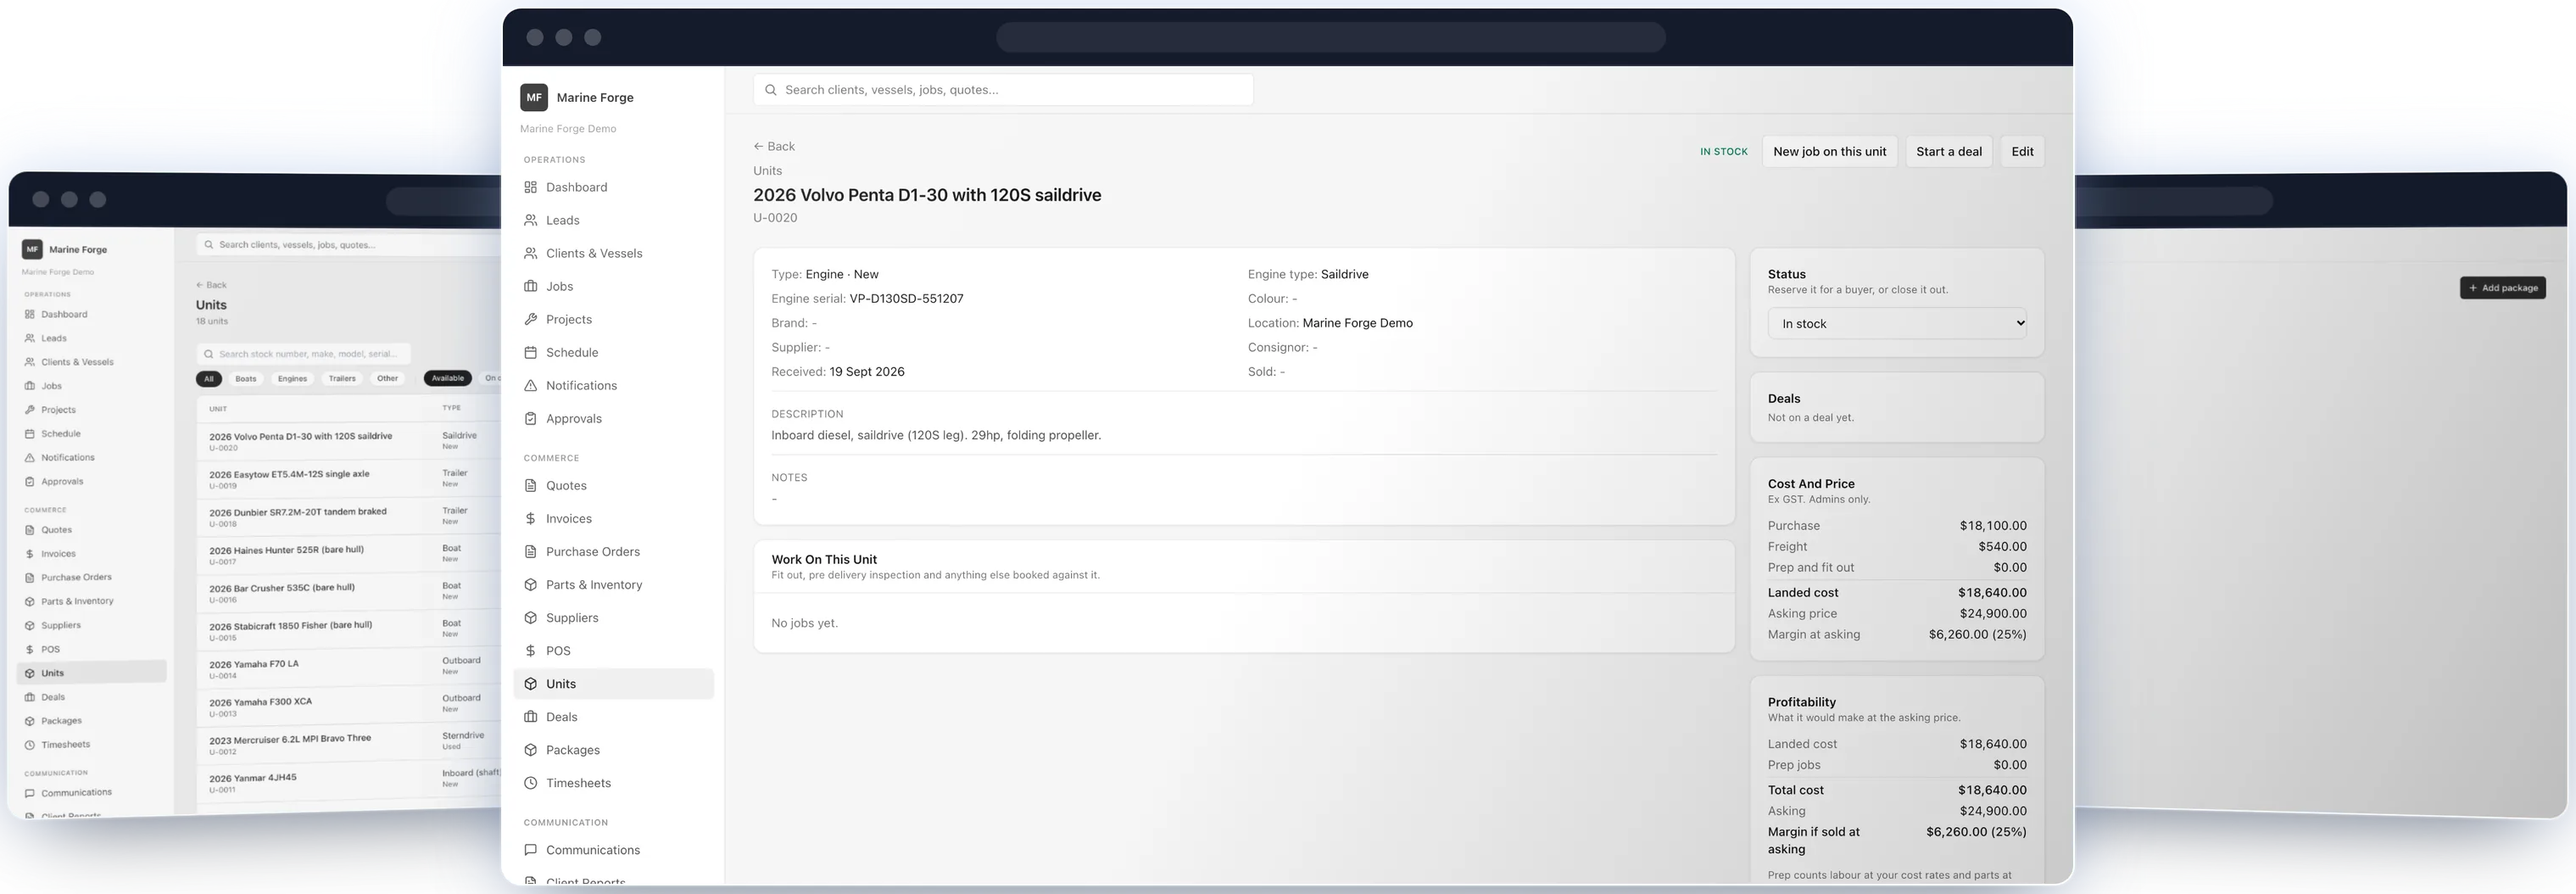Go Back from the unit detail page
This screenshot has width=2576, height=894.
(774, 146)
